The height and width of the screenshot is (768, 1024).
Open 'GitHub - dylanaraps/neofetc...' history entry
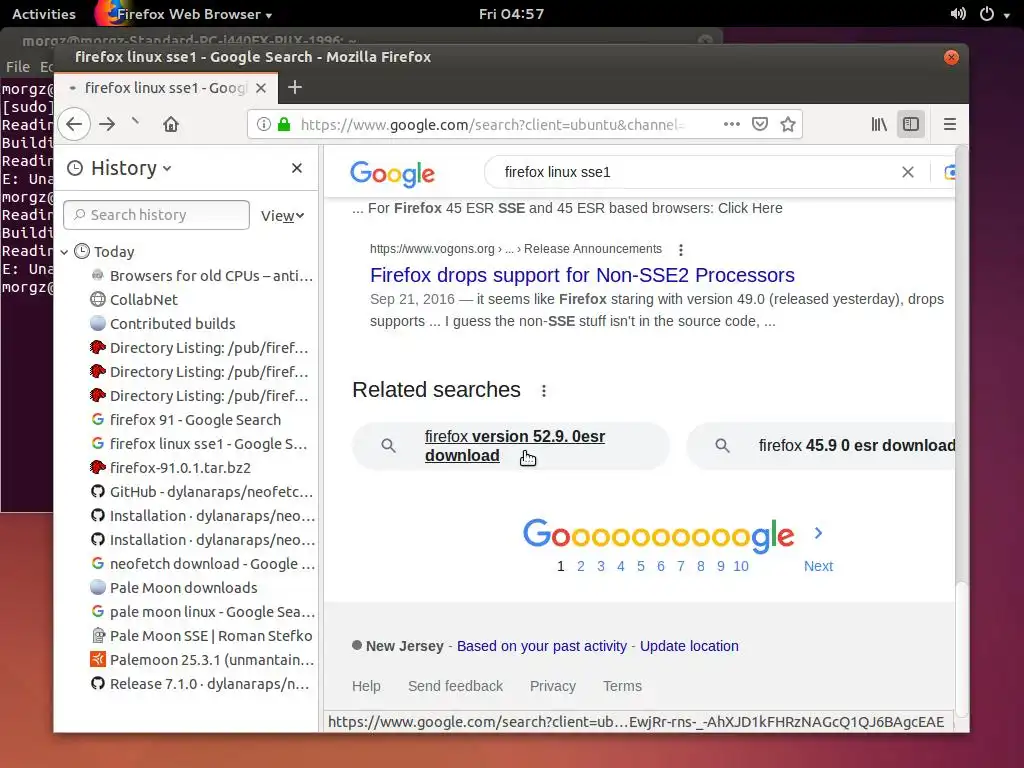(202, 492)
